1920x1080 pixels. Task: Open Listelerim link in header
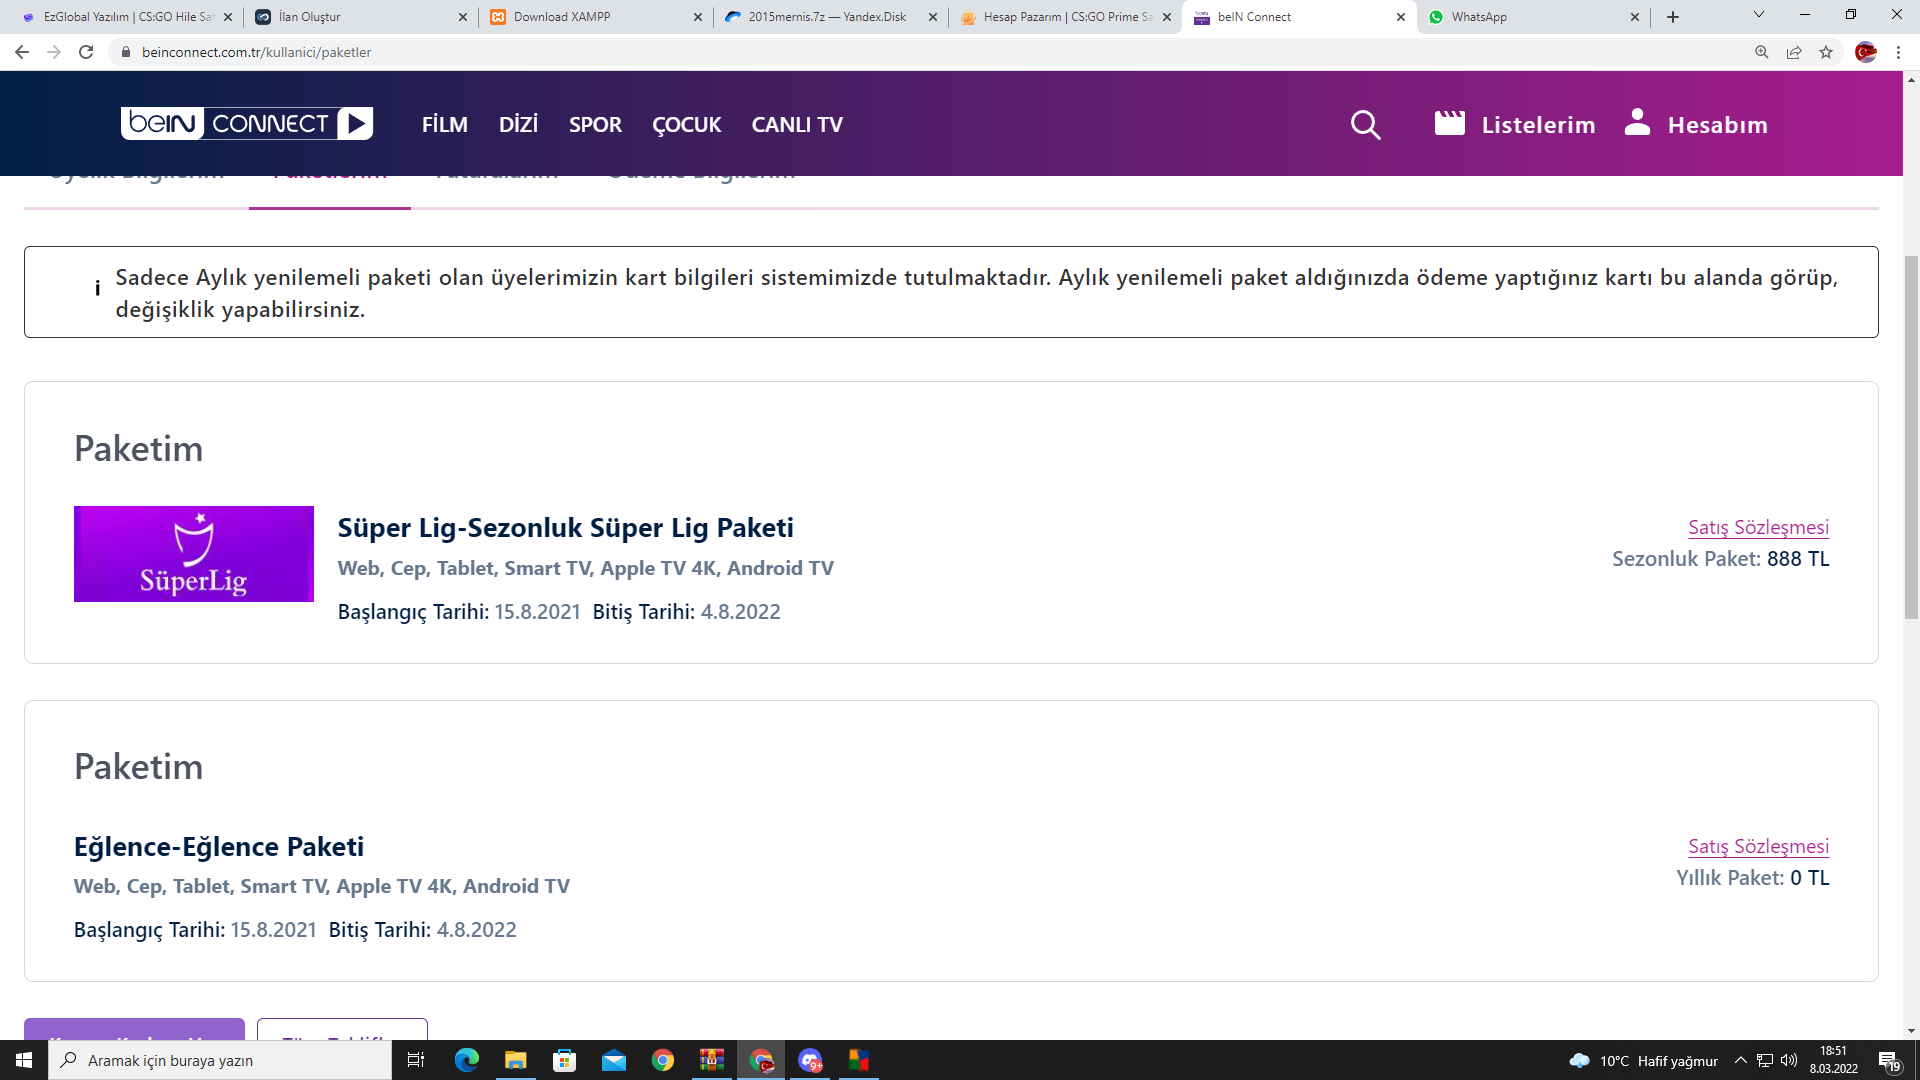1538,125
